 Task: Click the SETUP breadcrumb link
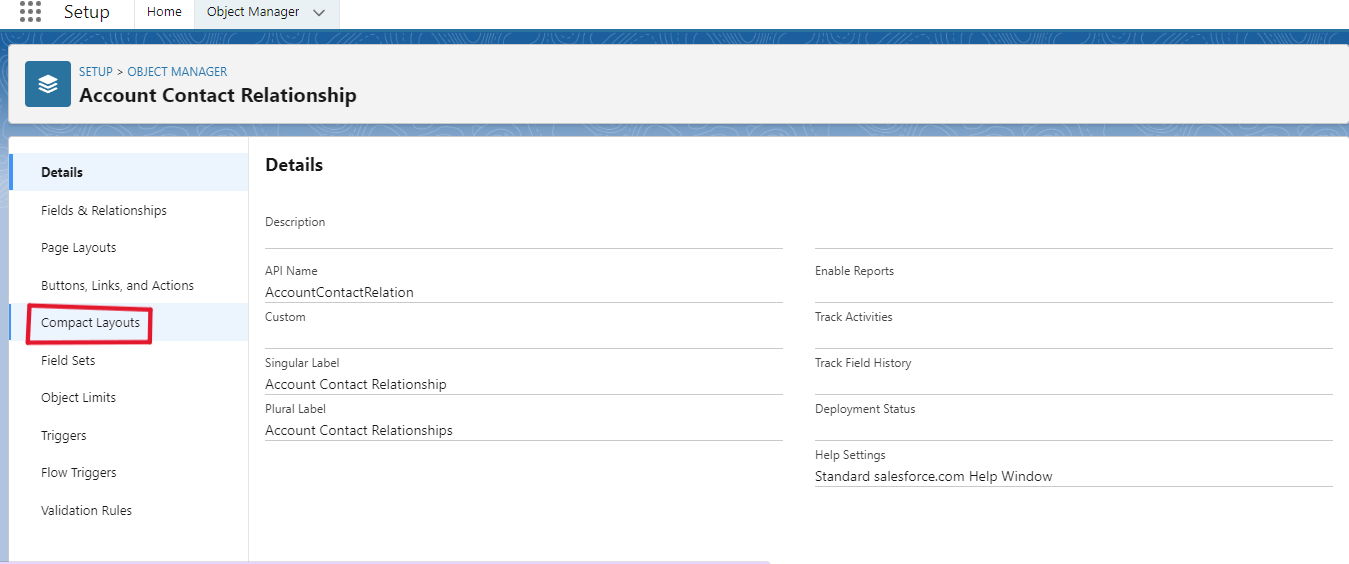(96, 72)
